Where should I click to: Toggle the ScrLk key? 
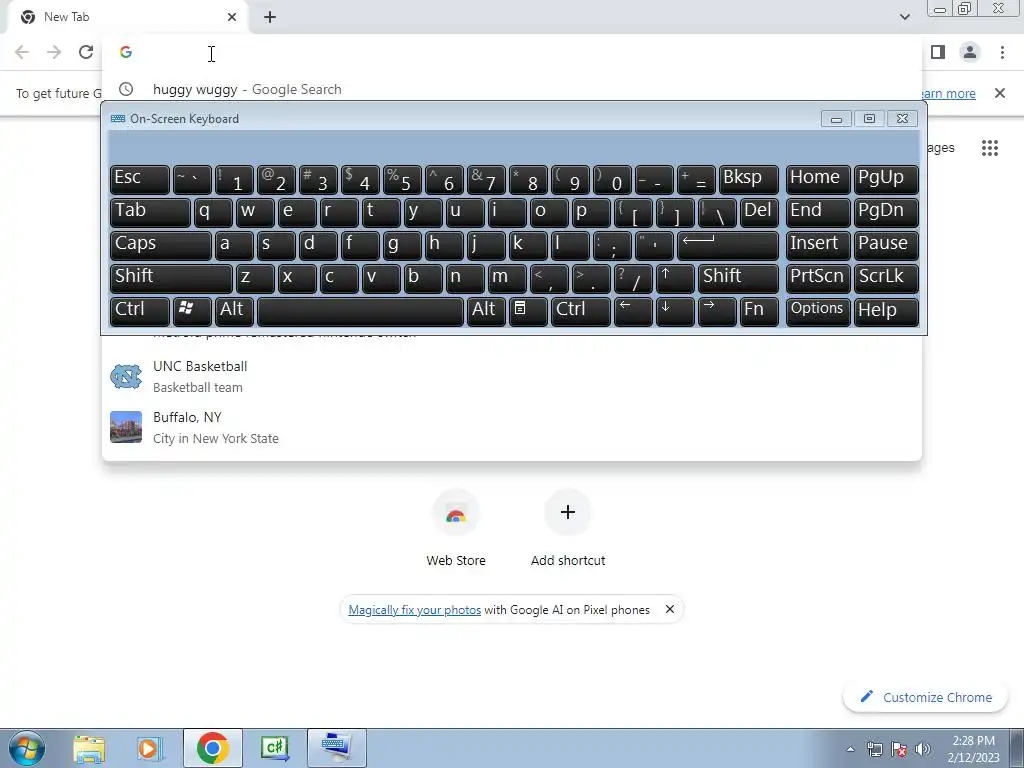[886, 278]
